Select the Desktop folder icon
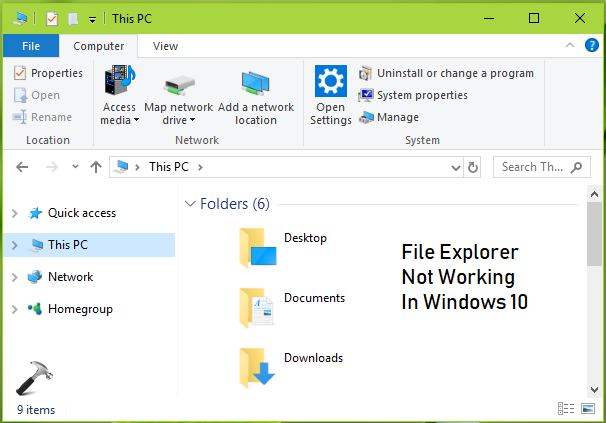This screenshot has width=606, height=423. 257,248
